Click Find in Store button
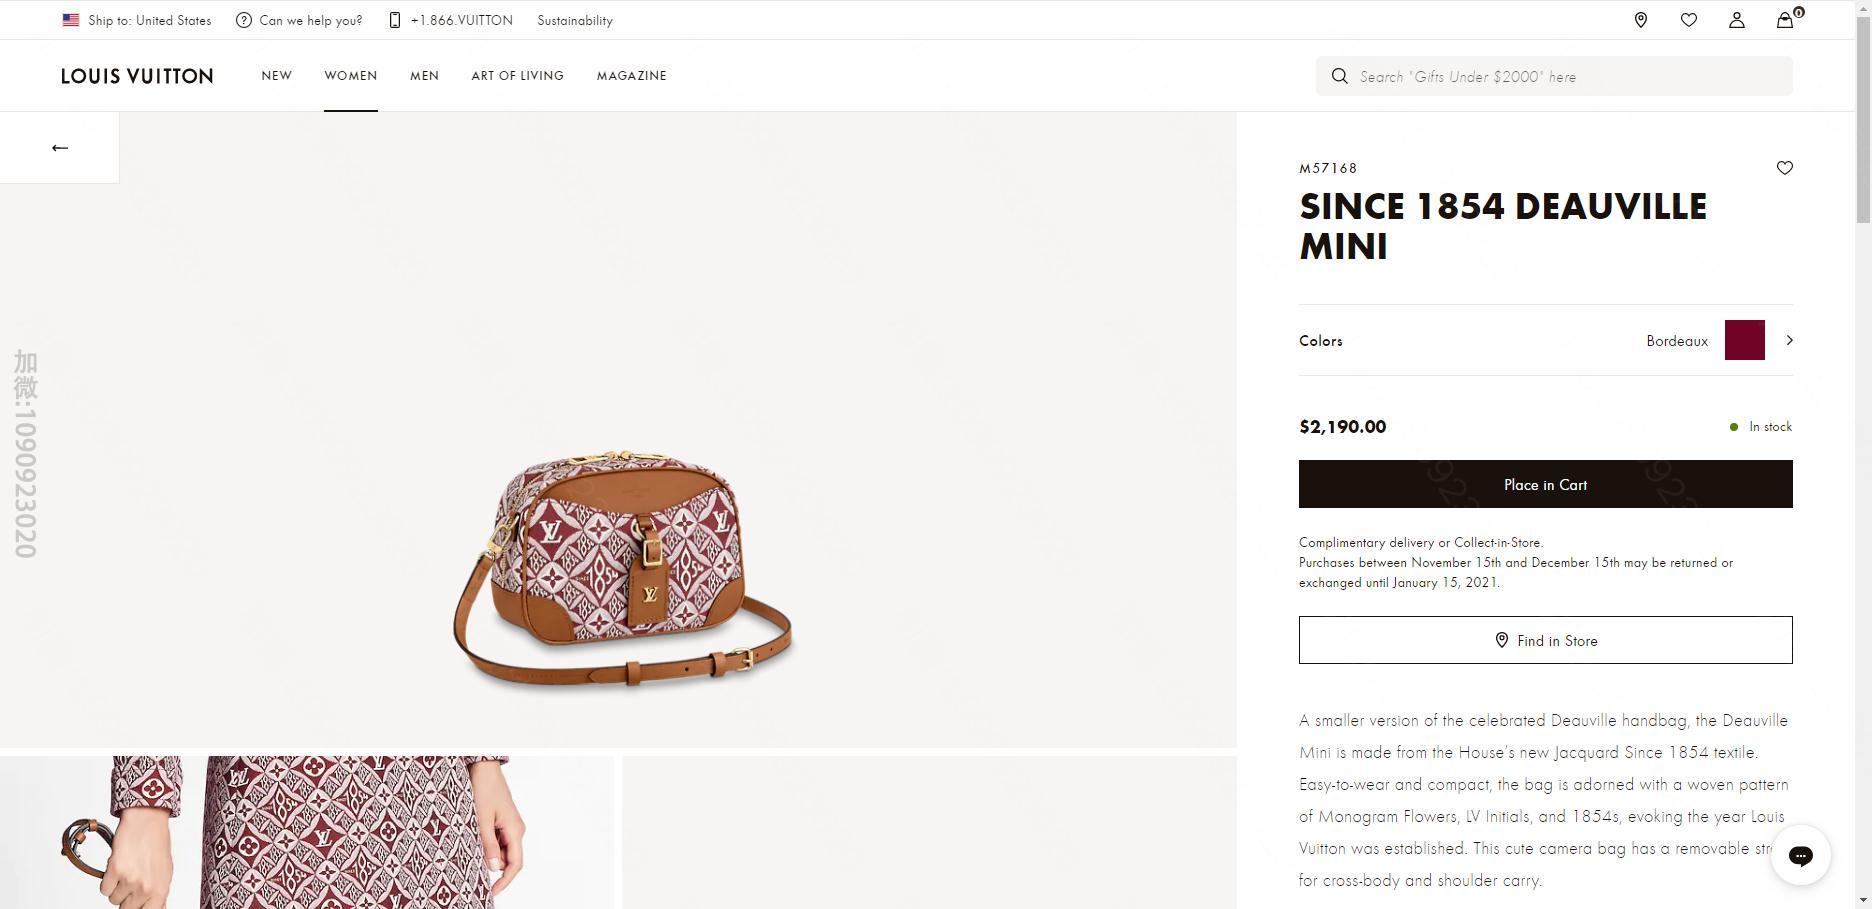The width and height of the screenshot is (1872, 909). 1545,640
